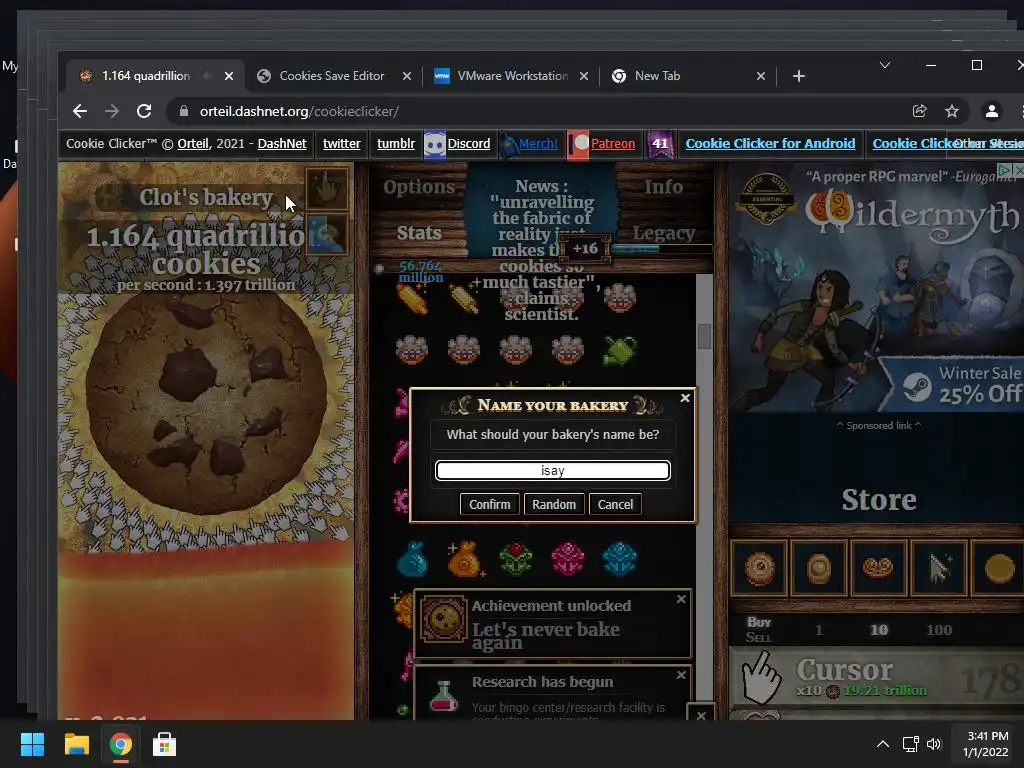
Task: Click the green watering can icon
Action: (619, 351)
